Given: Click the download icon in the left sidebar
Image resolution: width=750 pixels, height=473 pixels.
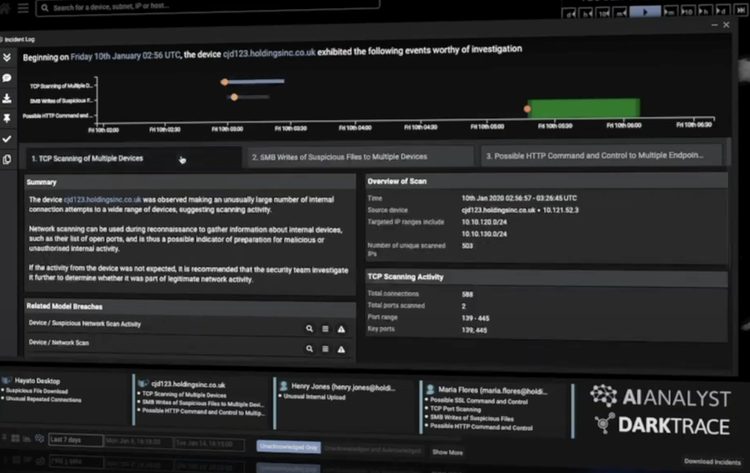Looking at the screenshot, I should [x=7, y=98].
